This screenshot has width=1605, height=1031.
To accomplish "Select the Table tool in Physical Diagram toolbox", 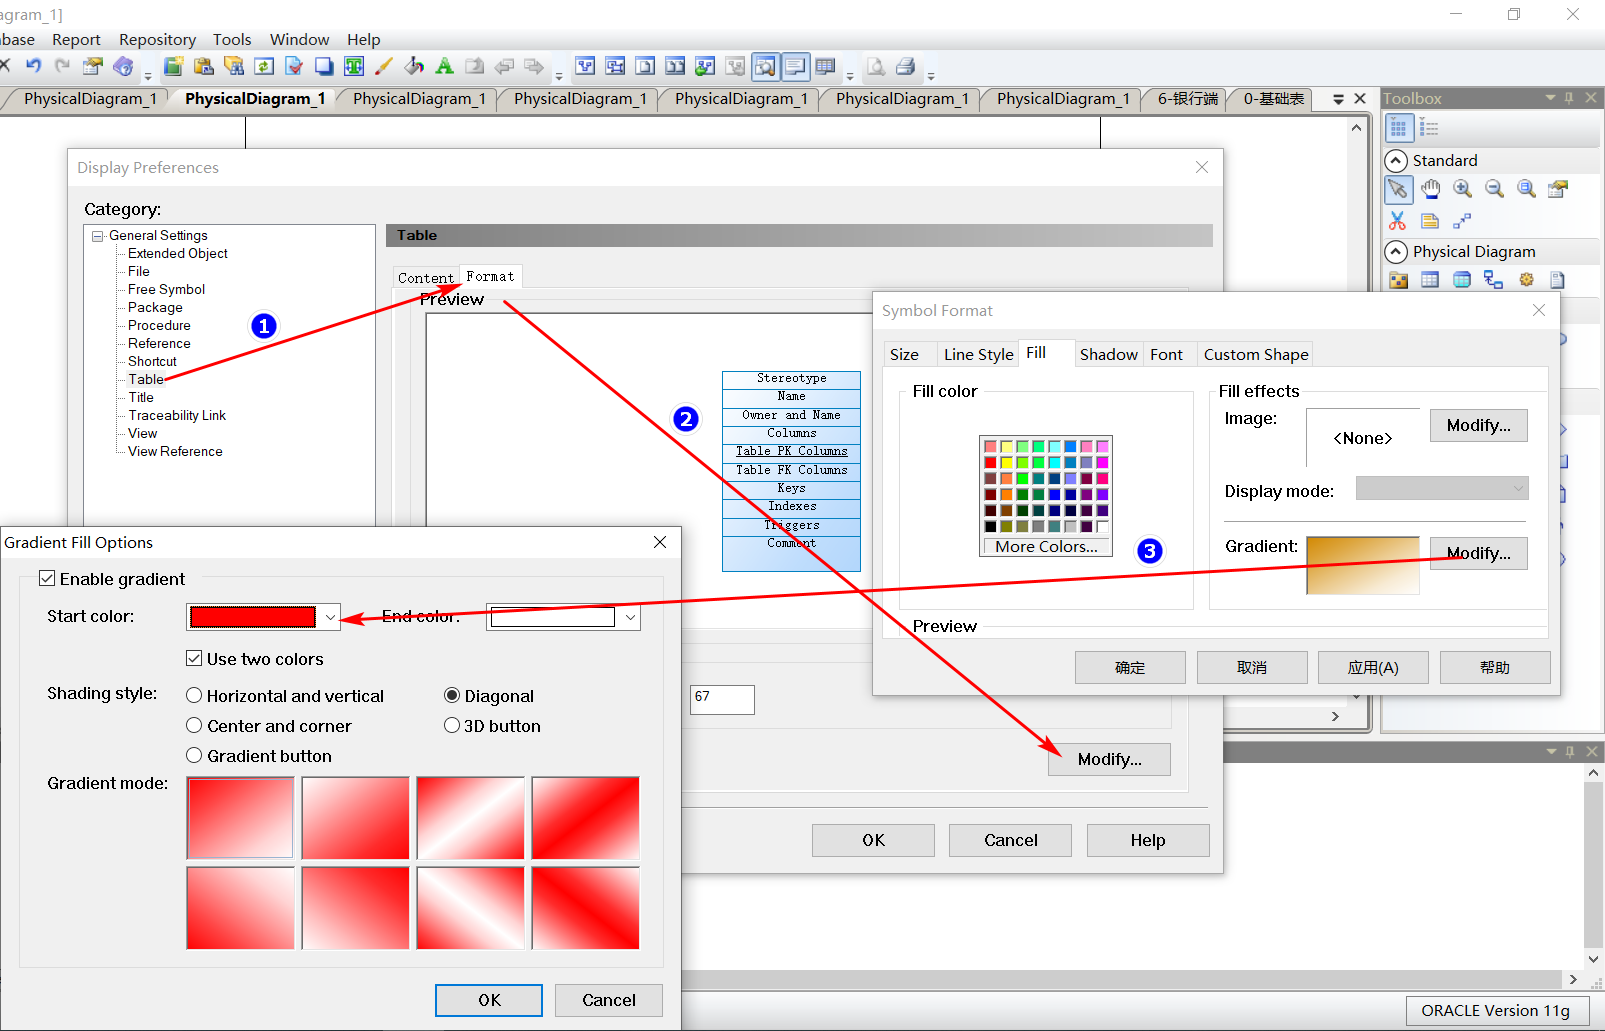I will (1430, 280).
